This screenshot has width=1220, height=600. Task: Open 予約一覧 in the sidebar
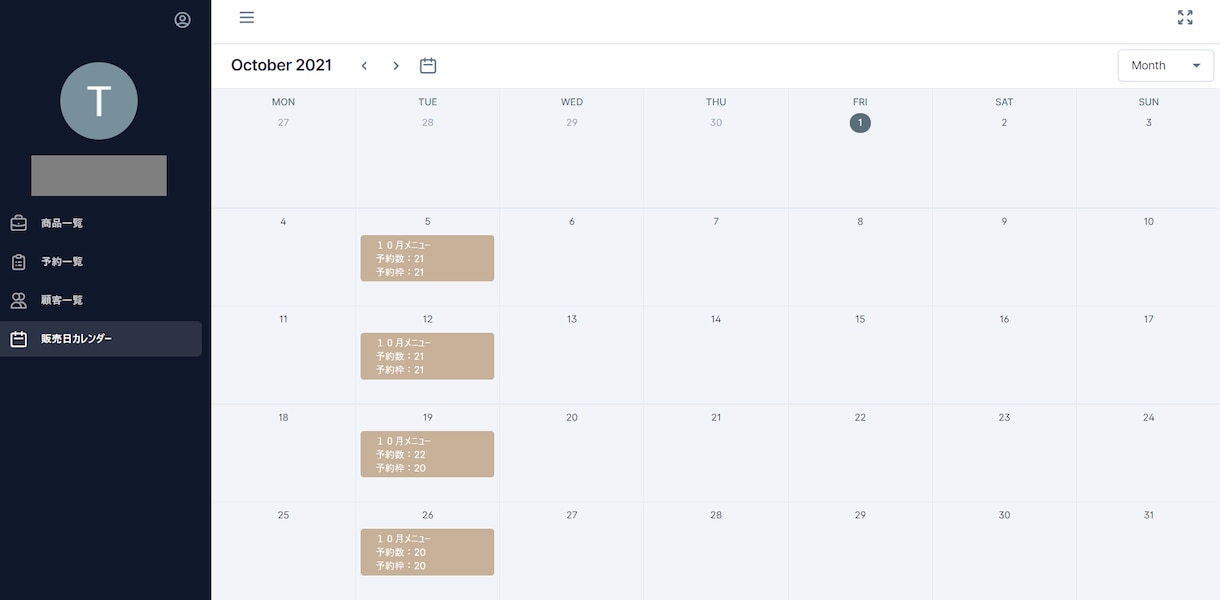pos(101,262)
